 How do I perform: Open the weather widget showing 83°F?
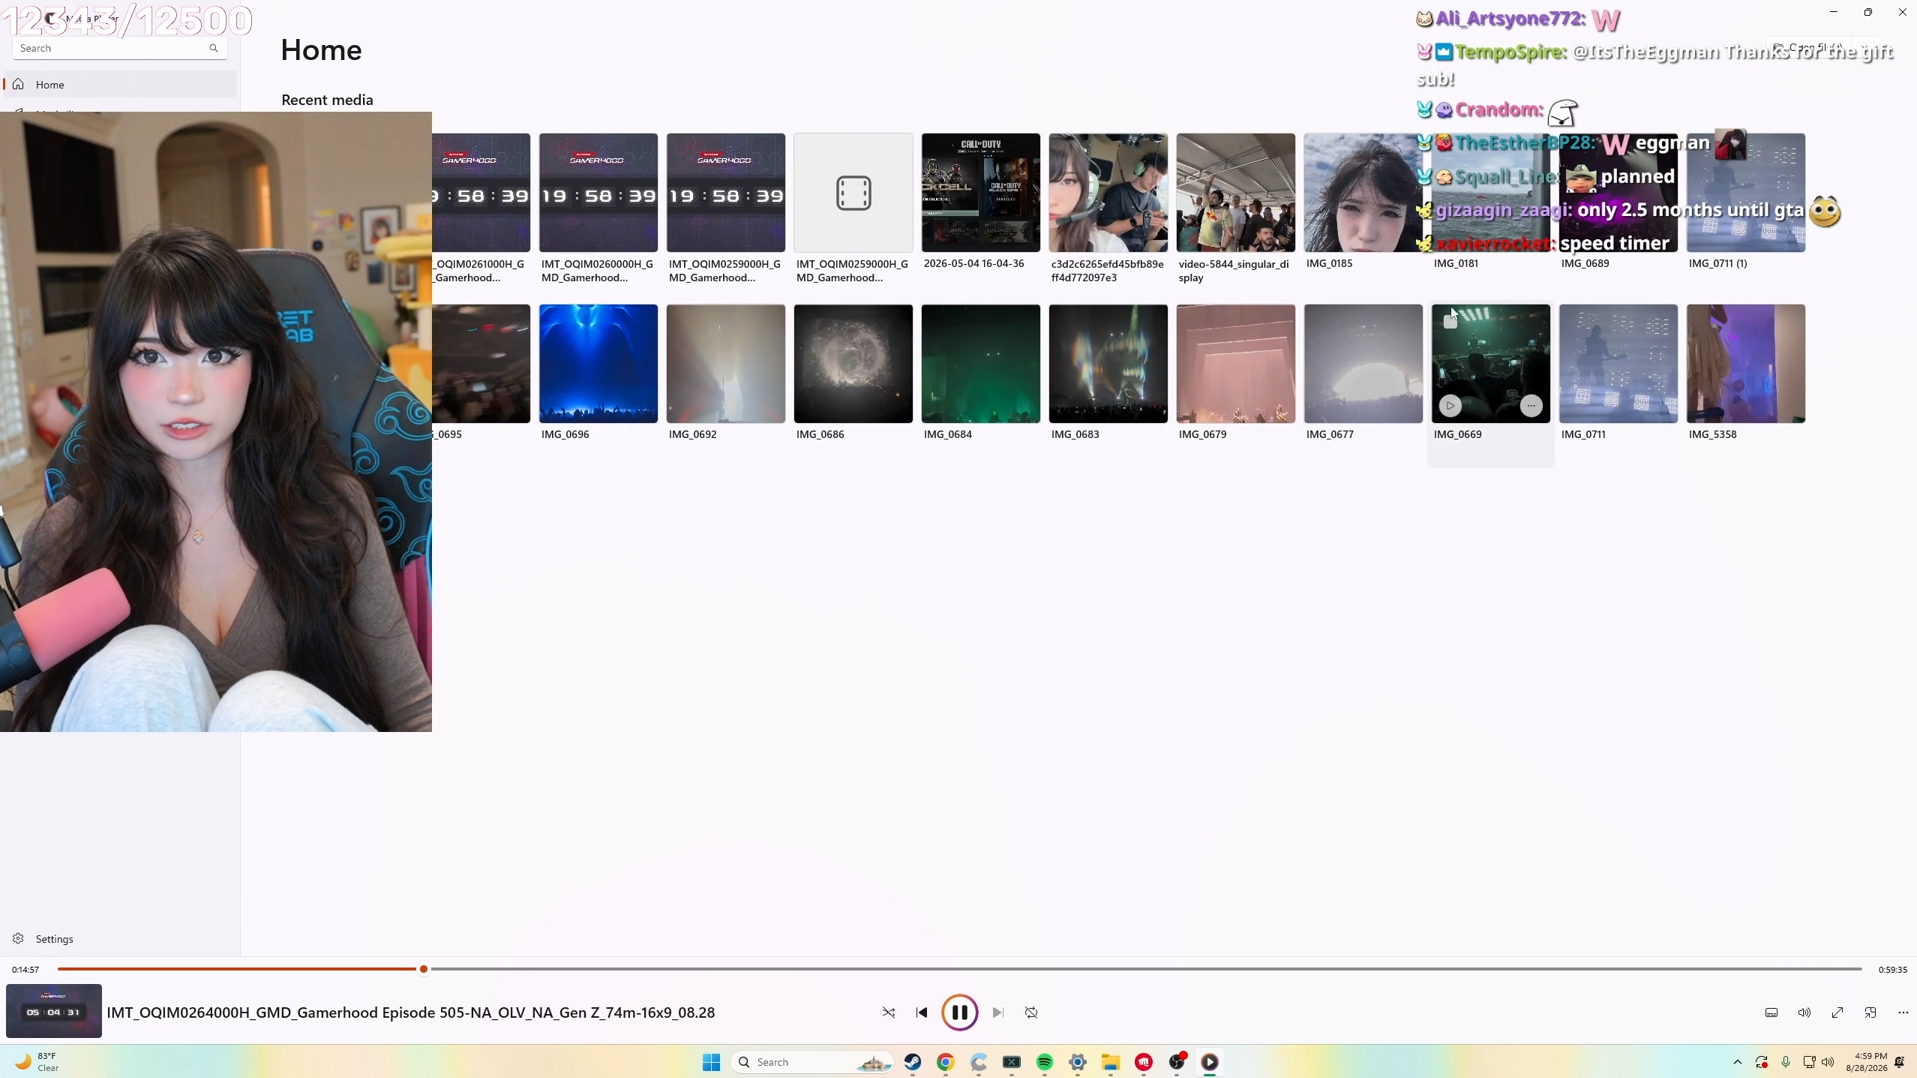tap(37, 1062)
